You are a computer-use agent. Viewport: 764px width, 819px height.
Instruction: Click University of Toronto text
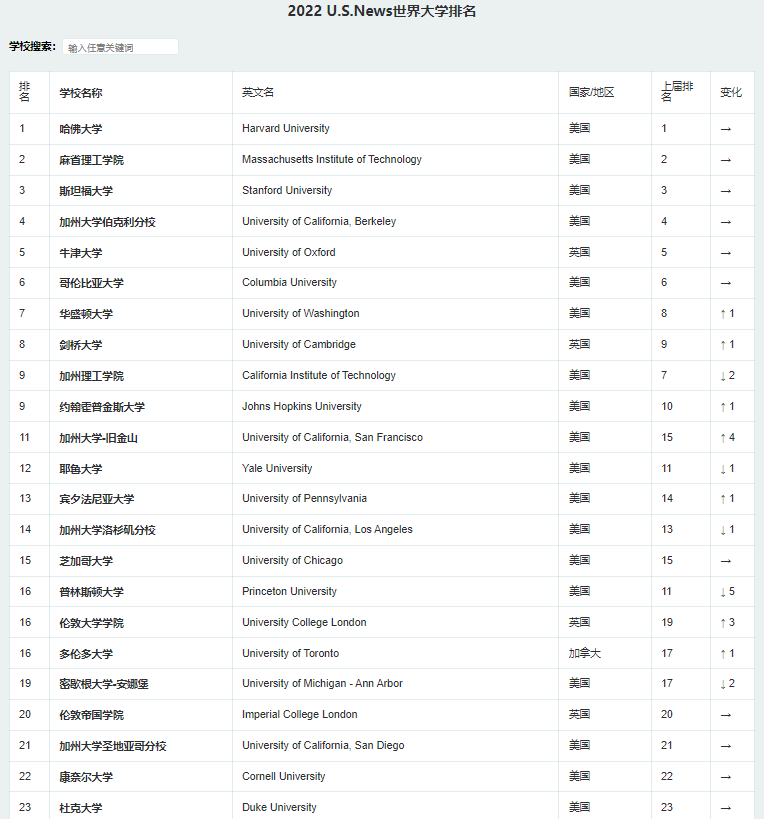290,653
